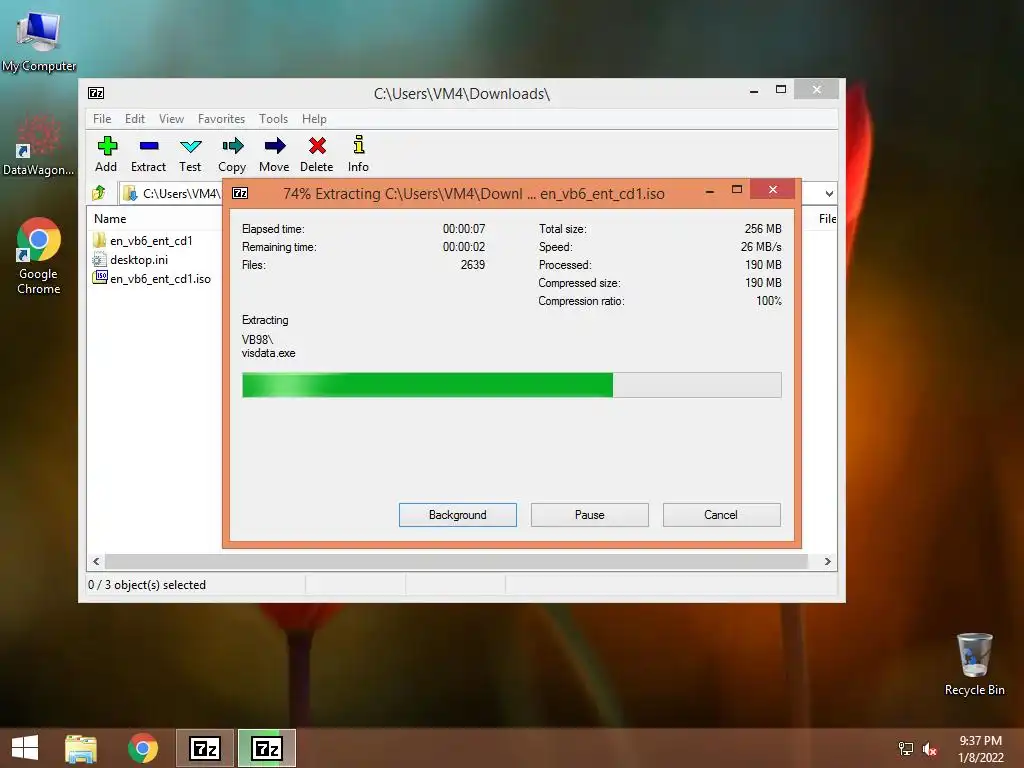Click the Elapsed time 00:00:07 value
The image size is (1024, 768).
[464, 229]
